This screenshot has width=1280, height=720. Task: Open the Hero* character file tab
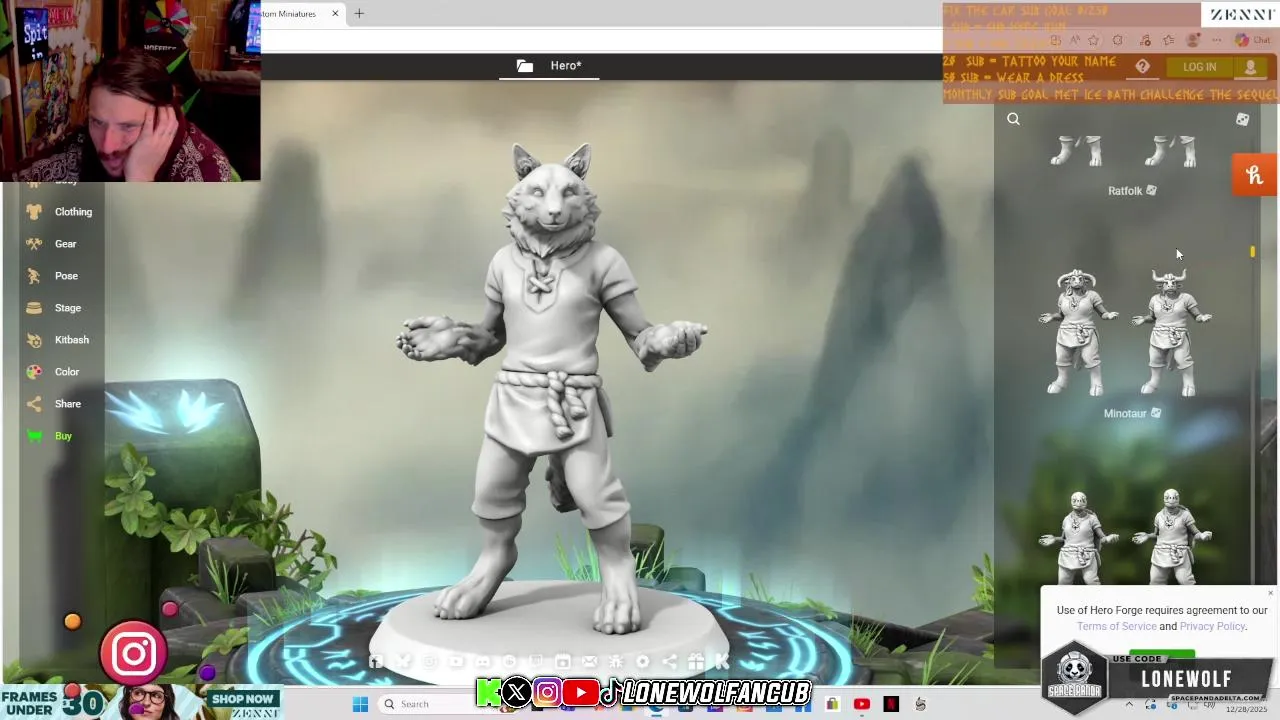(550, 66)
